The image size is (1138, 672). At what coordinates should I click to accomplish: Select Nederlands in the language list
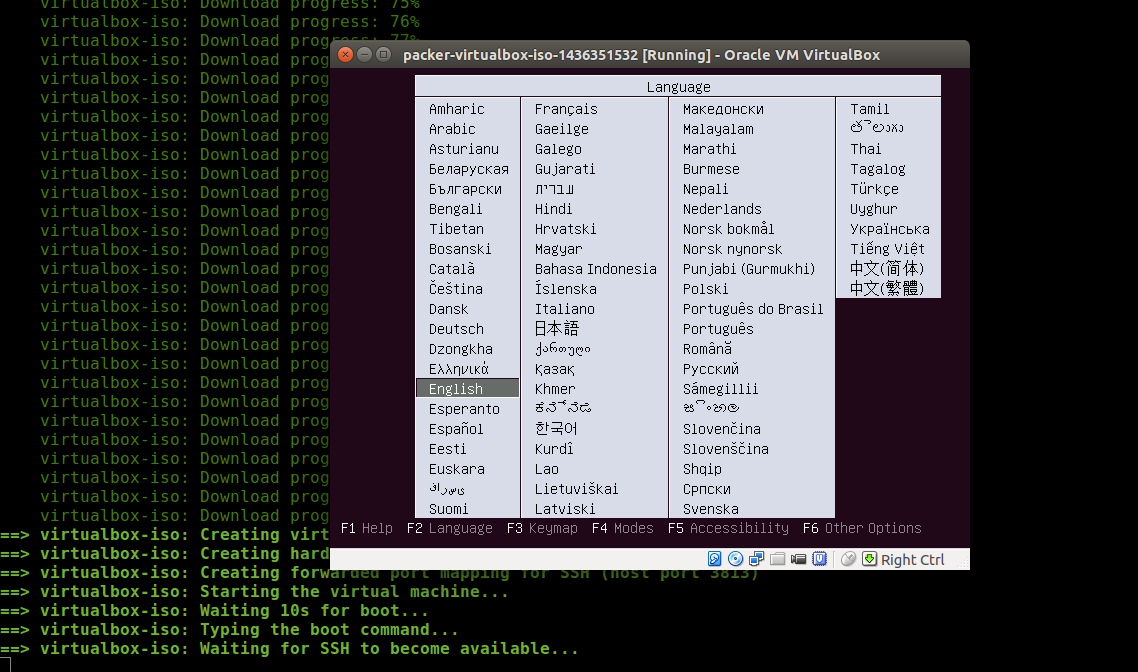click(x=722, y=209)
